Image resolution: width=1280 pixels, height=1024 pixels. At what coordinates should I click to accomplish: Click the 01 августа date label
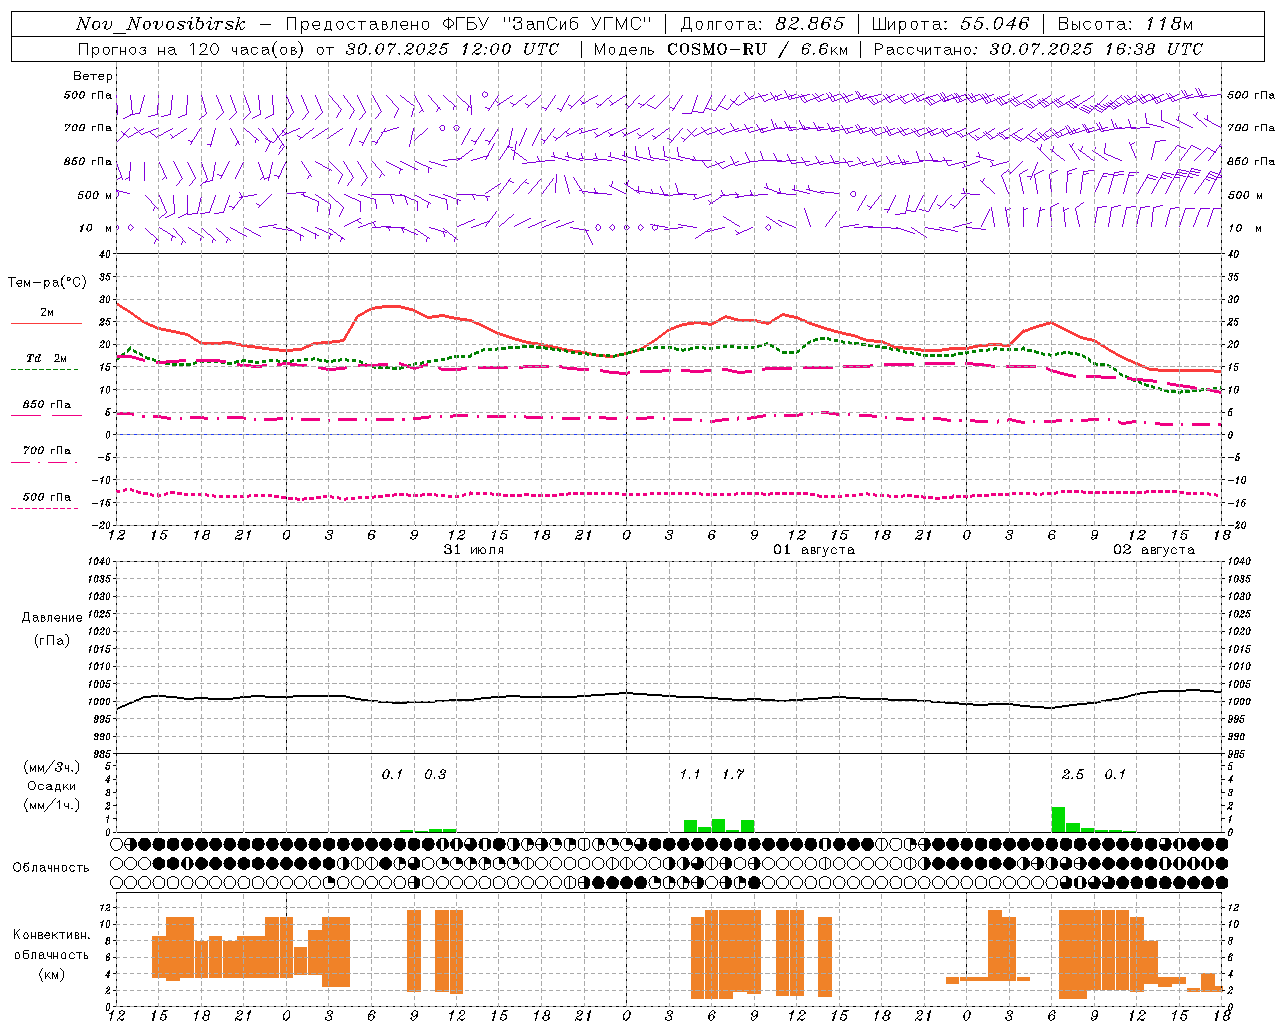click(x=814, y=550)
